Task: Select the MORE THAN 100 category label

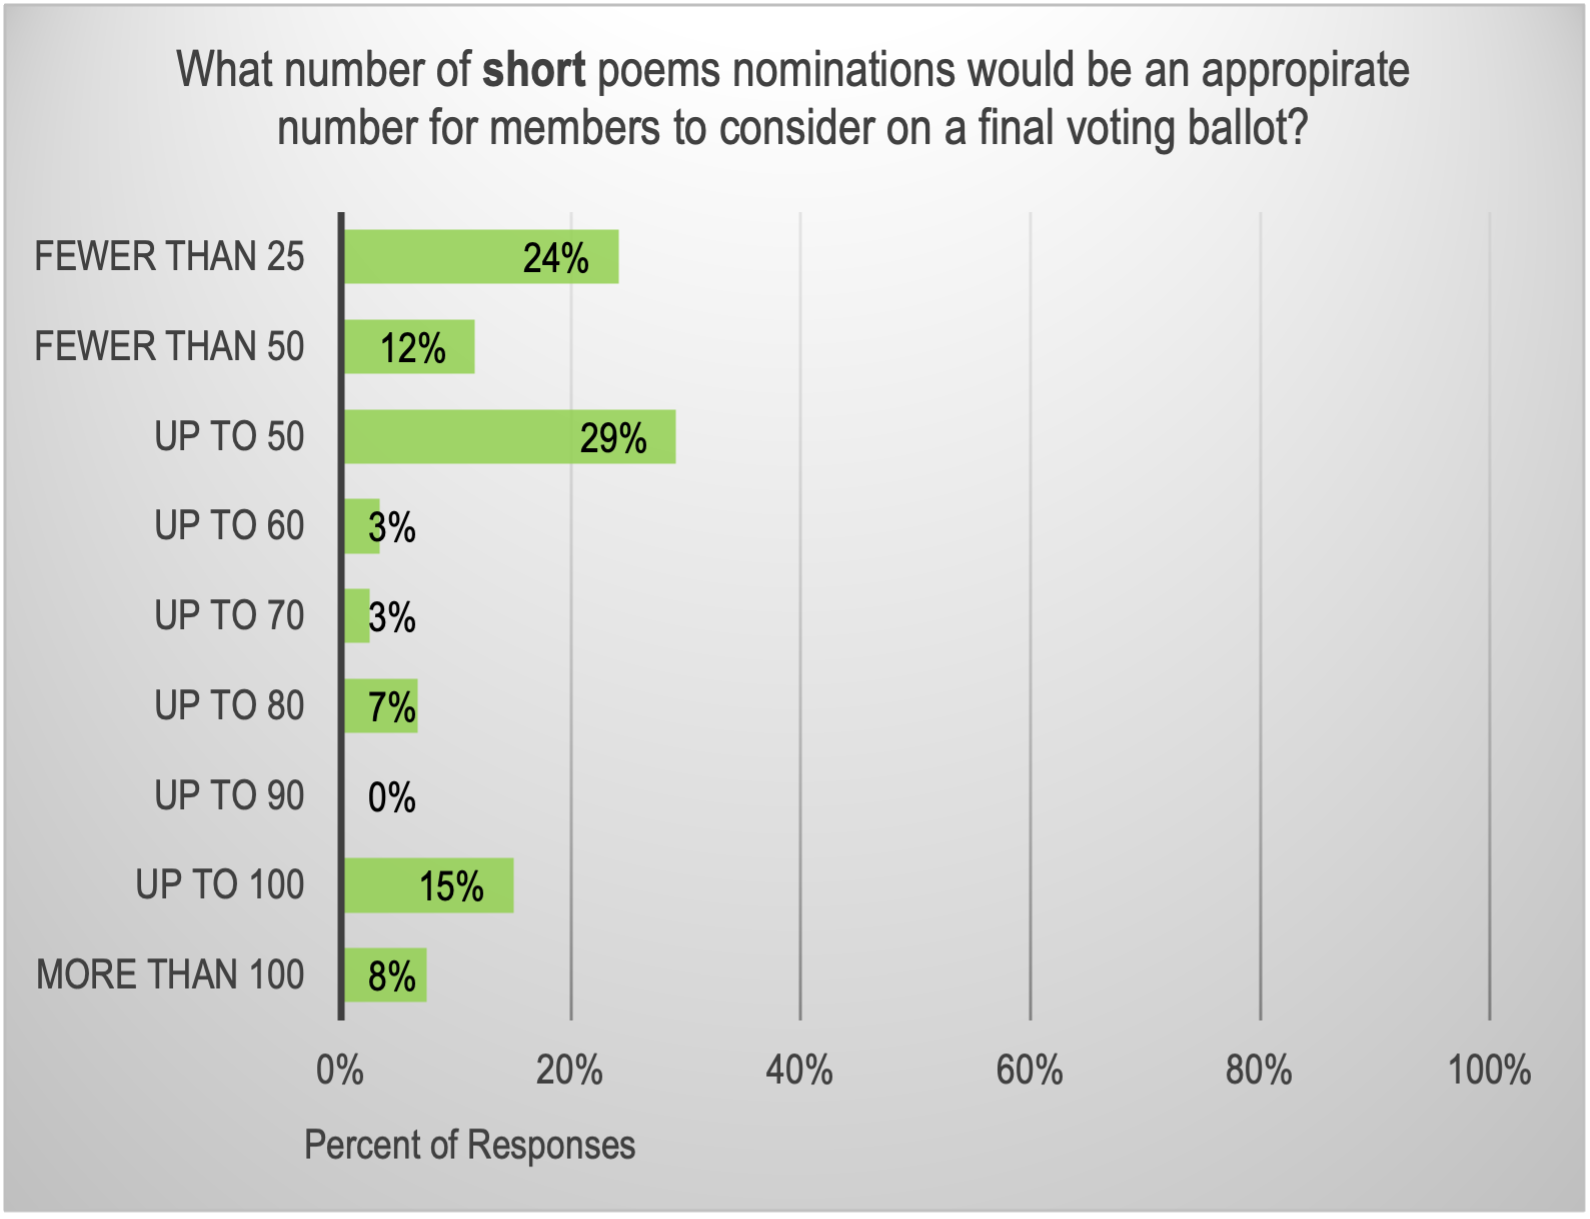Action: point(170,975)
